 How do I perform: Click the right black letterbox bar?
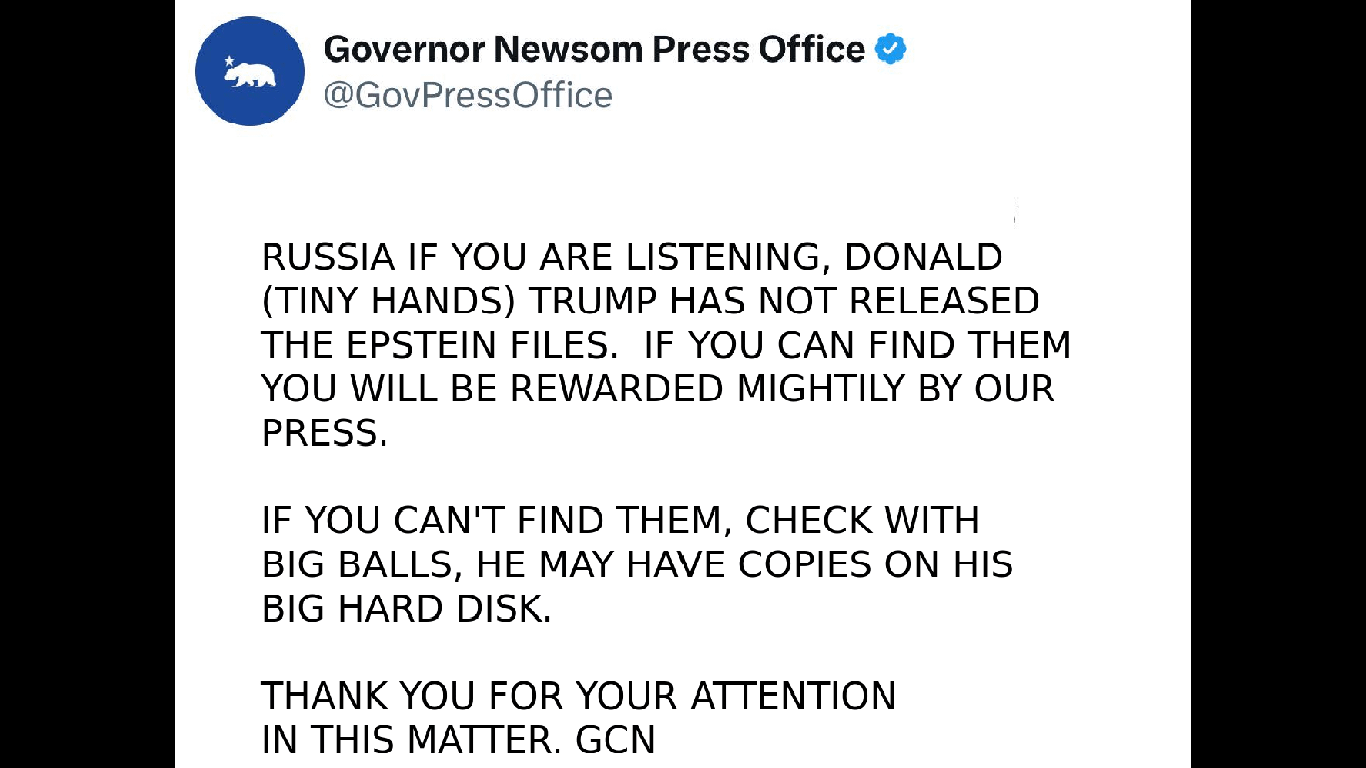[1278, 384]
